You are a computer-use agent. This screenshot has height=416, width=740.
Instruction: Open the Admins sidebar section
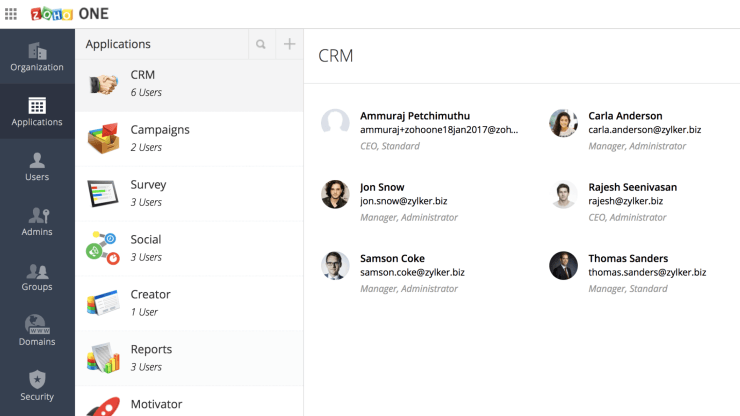37,221
